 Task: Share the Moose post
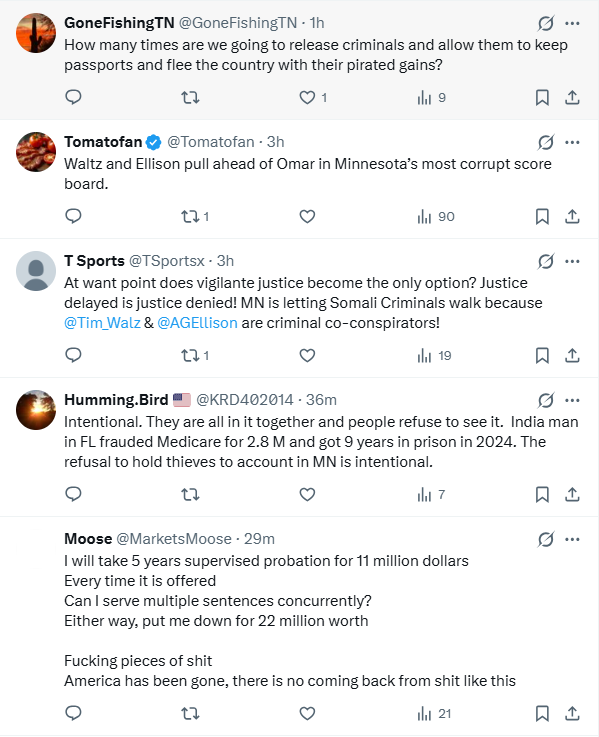pyautogui.click(x=572, y=713)
